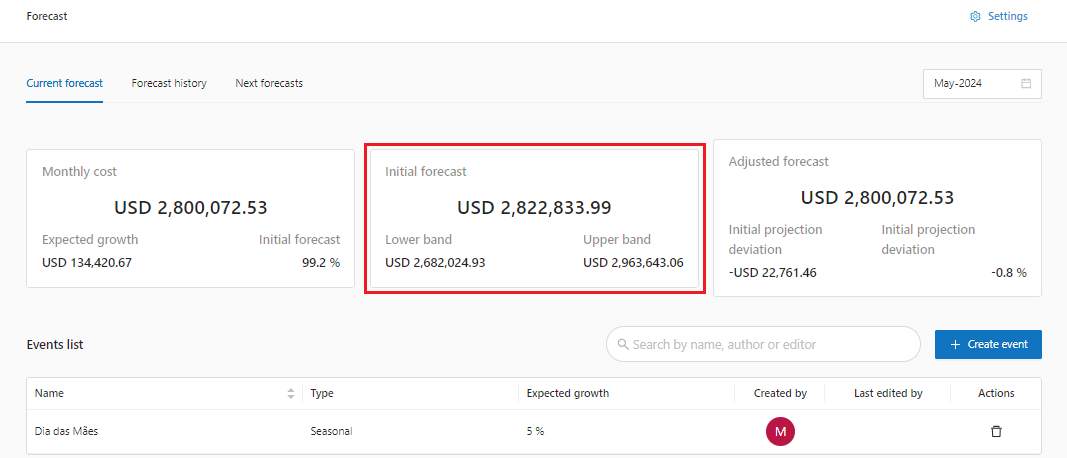
Task: Click the magnifier icon in the search bar
Action: click(624, 345)
